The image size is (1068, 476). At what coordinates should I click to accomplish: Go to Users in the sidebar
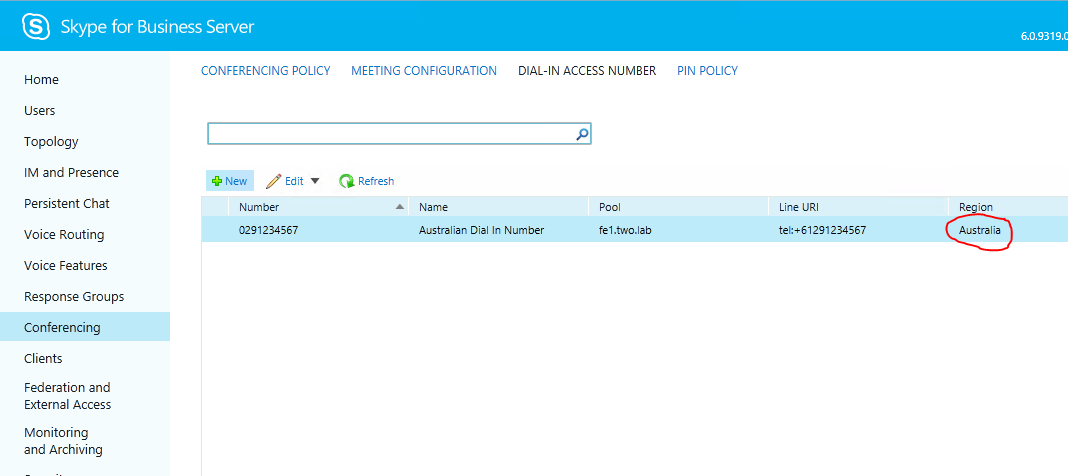[40, 111]
